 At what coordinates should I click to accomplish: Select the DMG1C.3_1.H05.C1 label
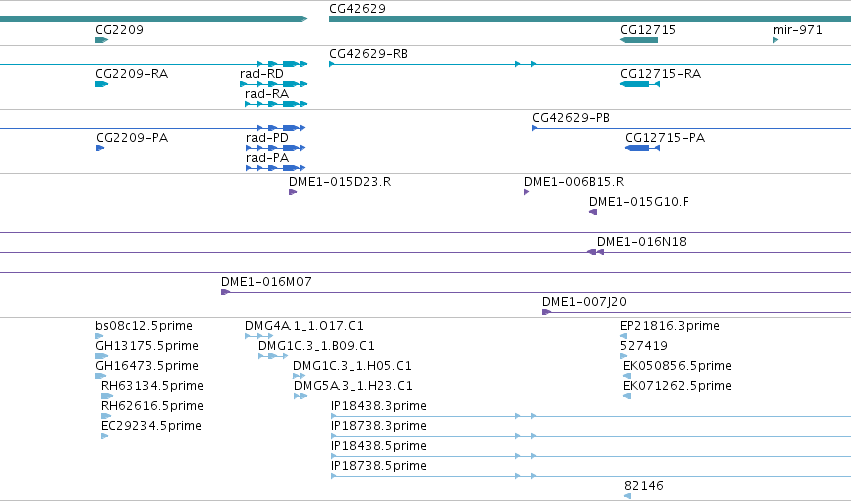coord(352,366)
